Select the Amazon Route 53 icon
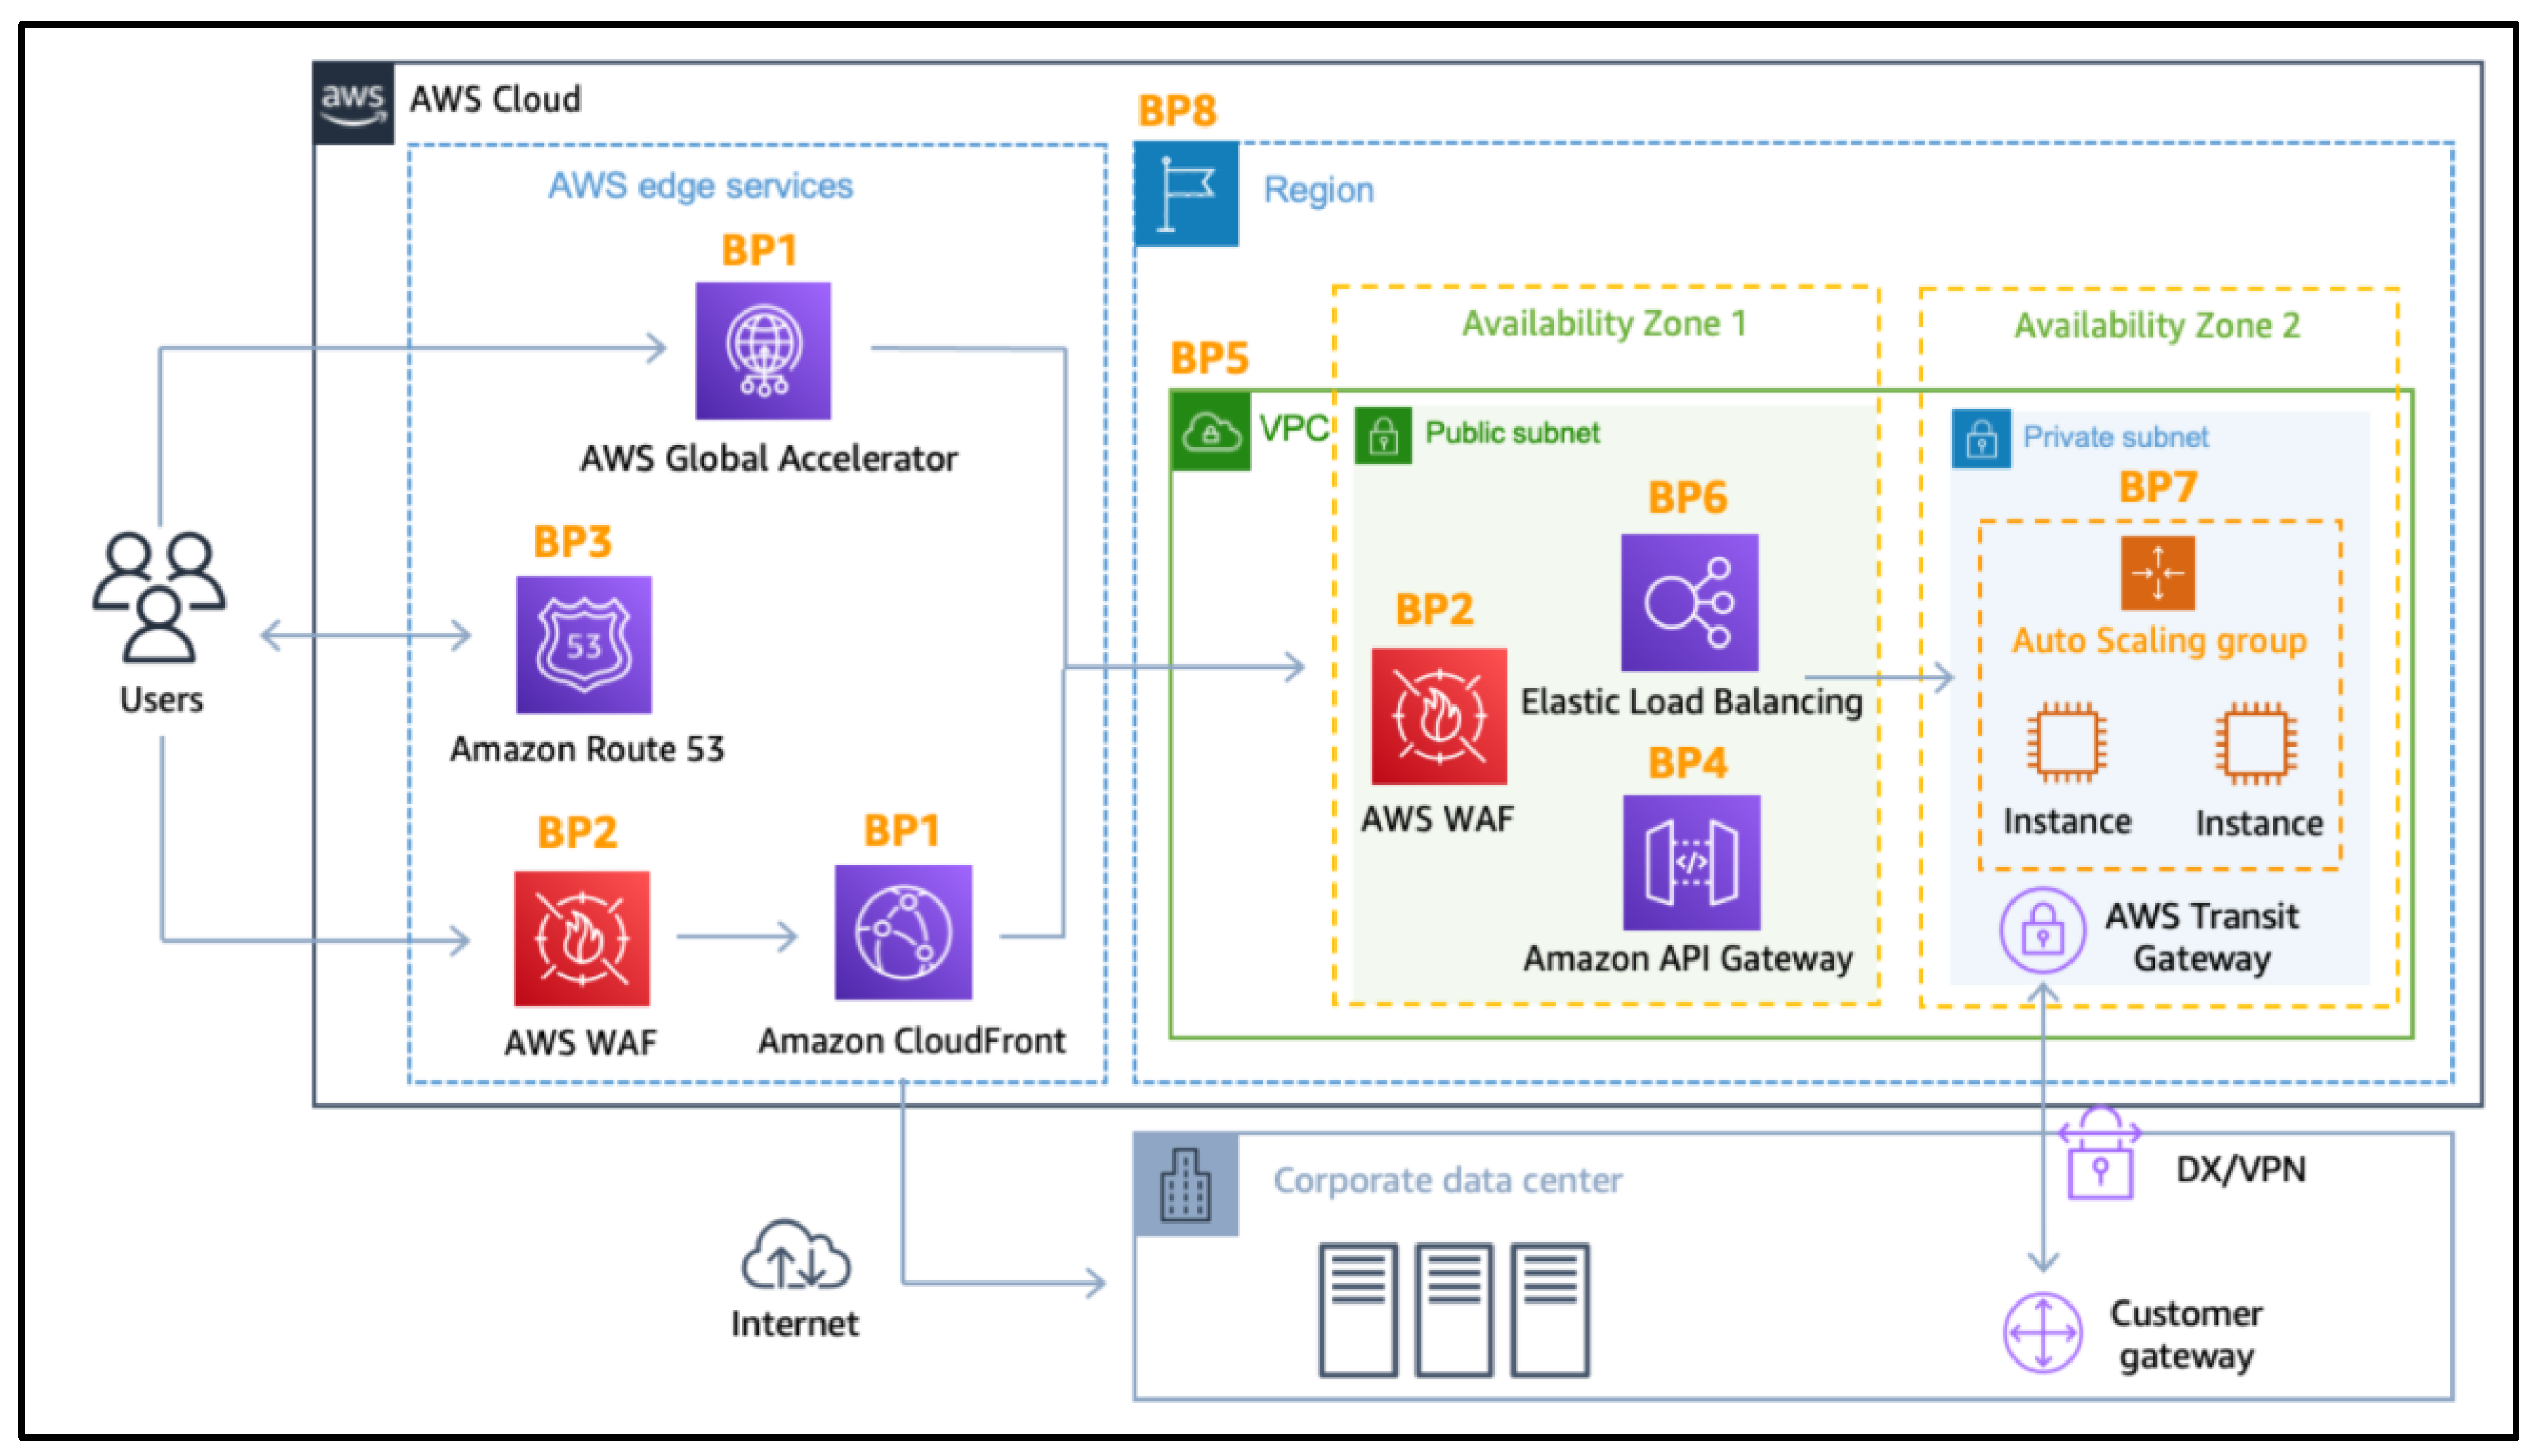Image resolution: width=2534 pixels, height=1456 pixels. pyautogui.click(x=584, y=645)
